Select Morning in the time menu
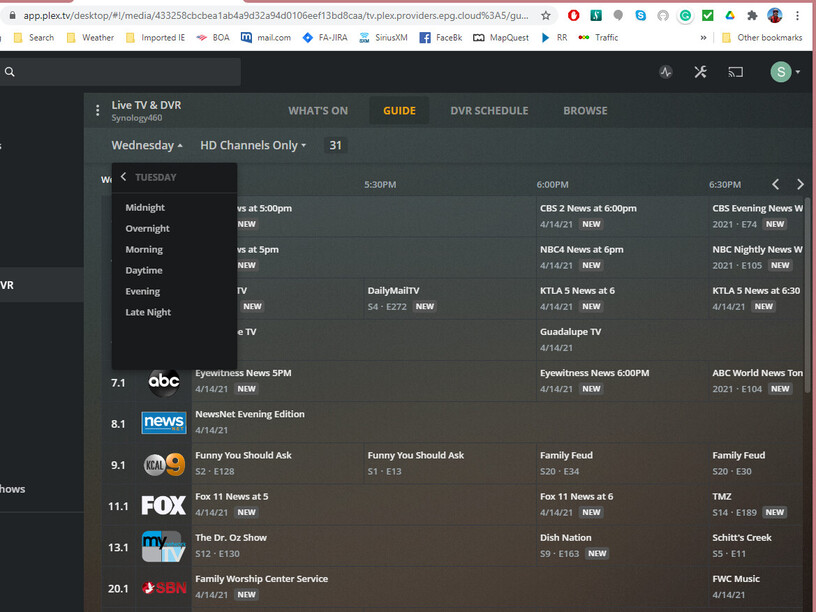This screenshot has width=816, height=612. click(144, 249)
